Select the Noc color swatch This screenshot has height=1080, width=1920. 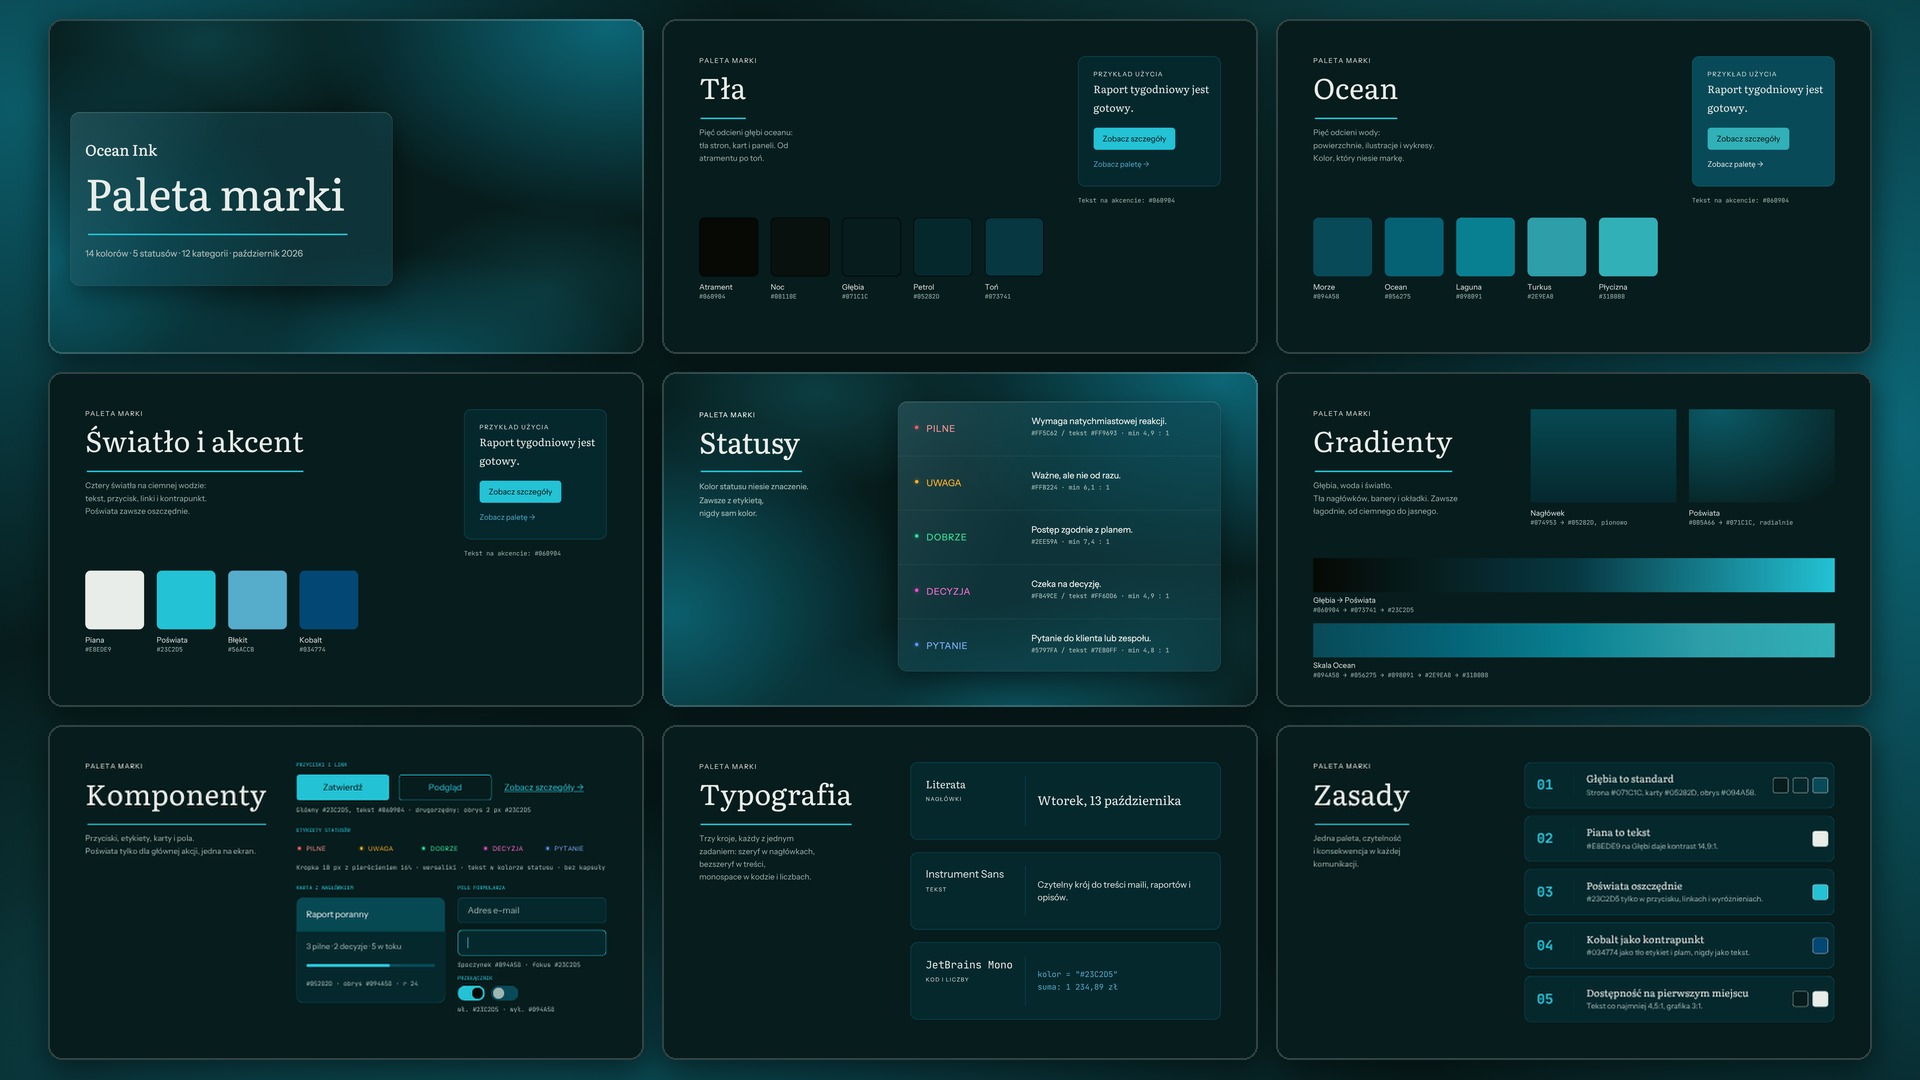pos(799,246)
